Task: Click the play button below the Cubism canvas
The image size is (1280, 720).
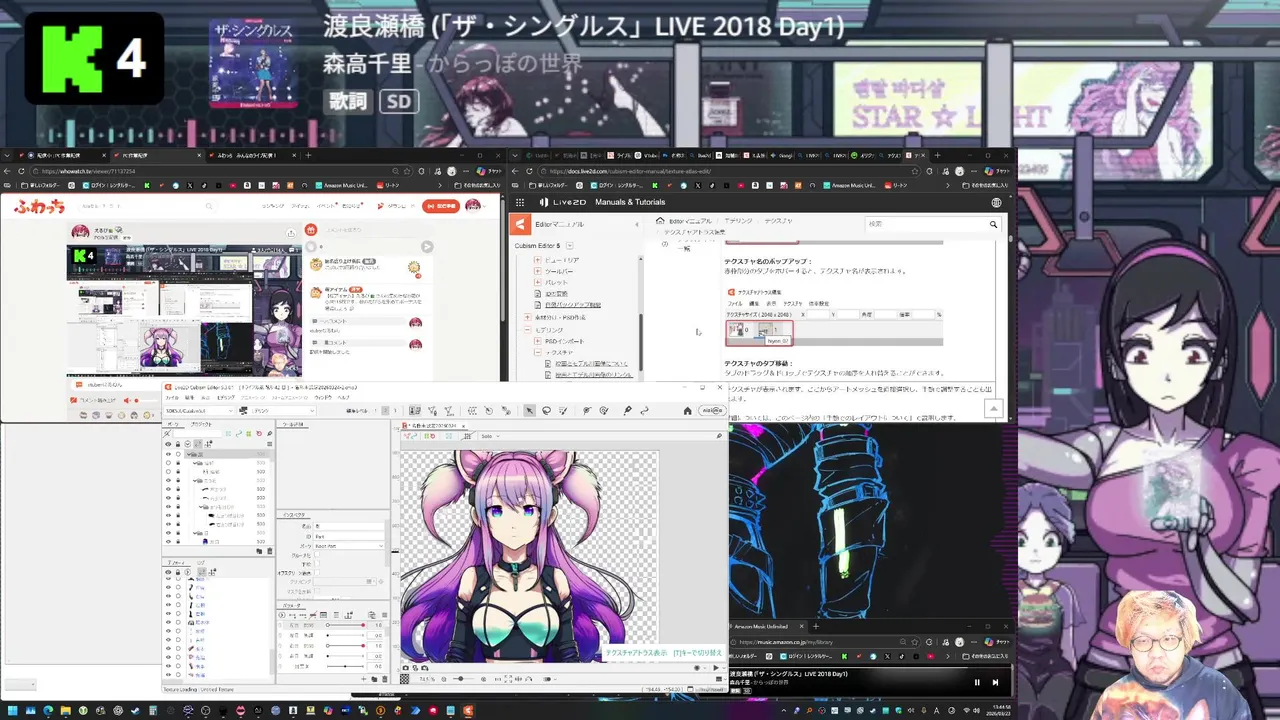Action: pyautogui.click(x=715, y=667)
